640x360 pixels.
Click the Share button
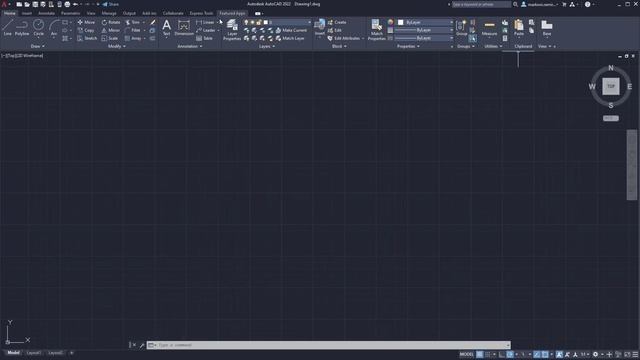(x=110, y=4)
